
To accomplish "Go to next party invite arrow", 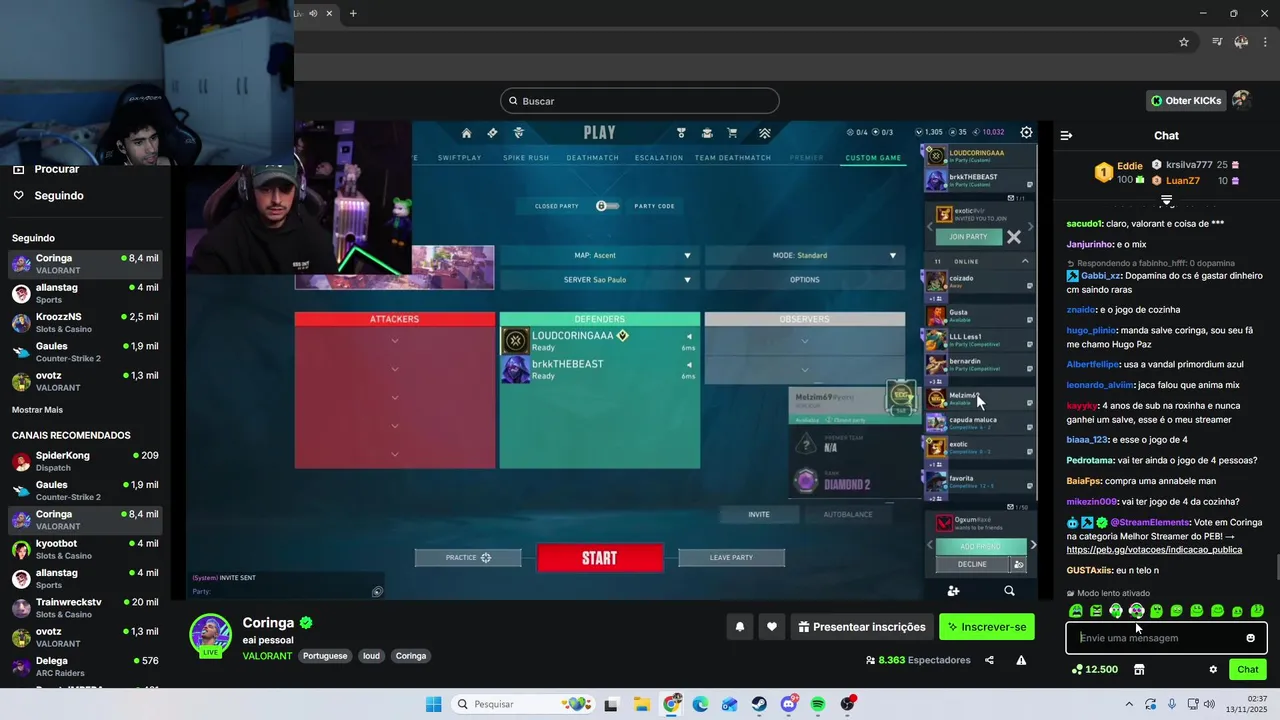I will [1031, 227].
